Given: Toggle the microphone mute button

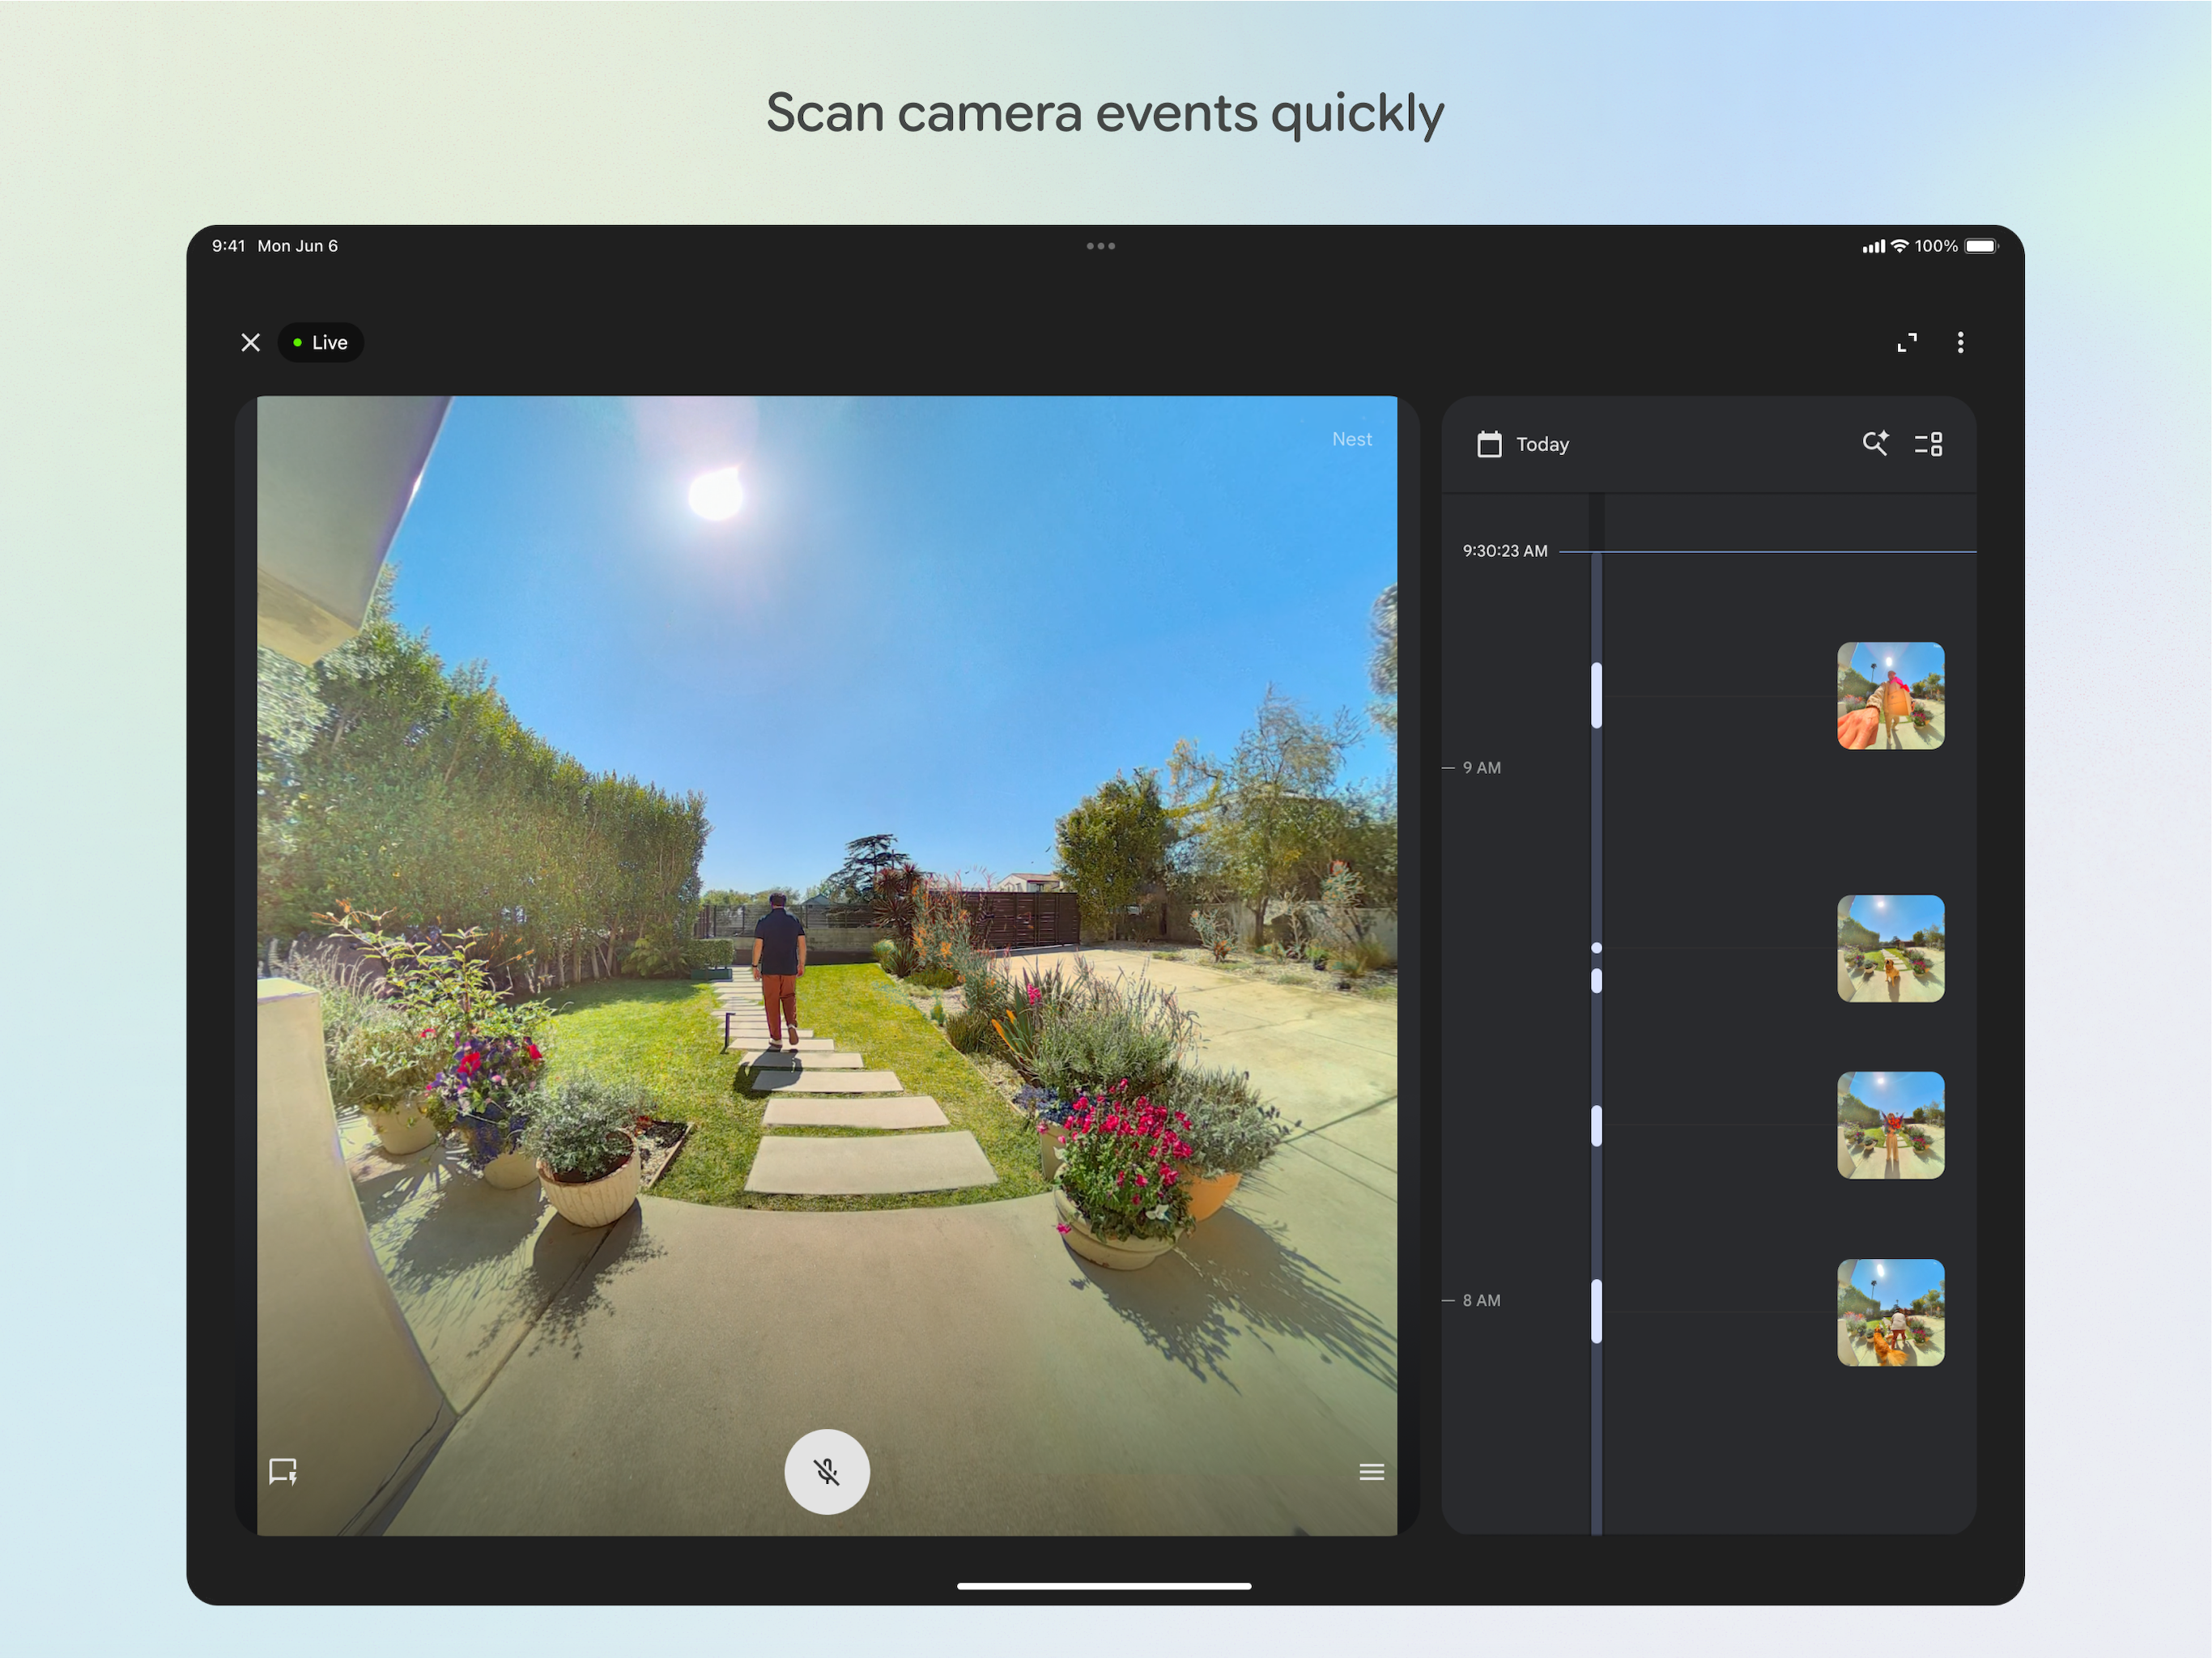Looking at the screenshot, I should (x=826, y=1471).
